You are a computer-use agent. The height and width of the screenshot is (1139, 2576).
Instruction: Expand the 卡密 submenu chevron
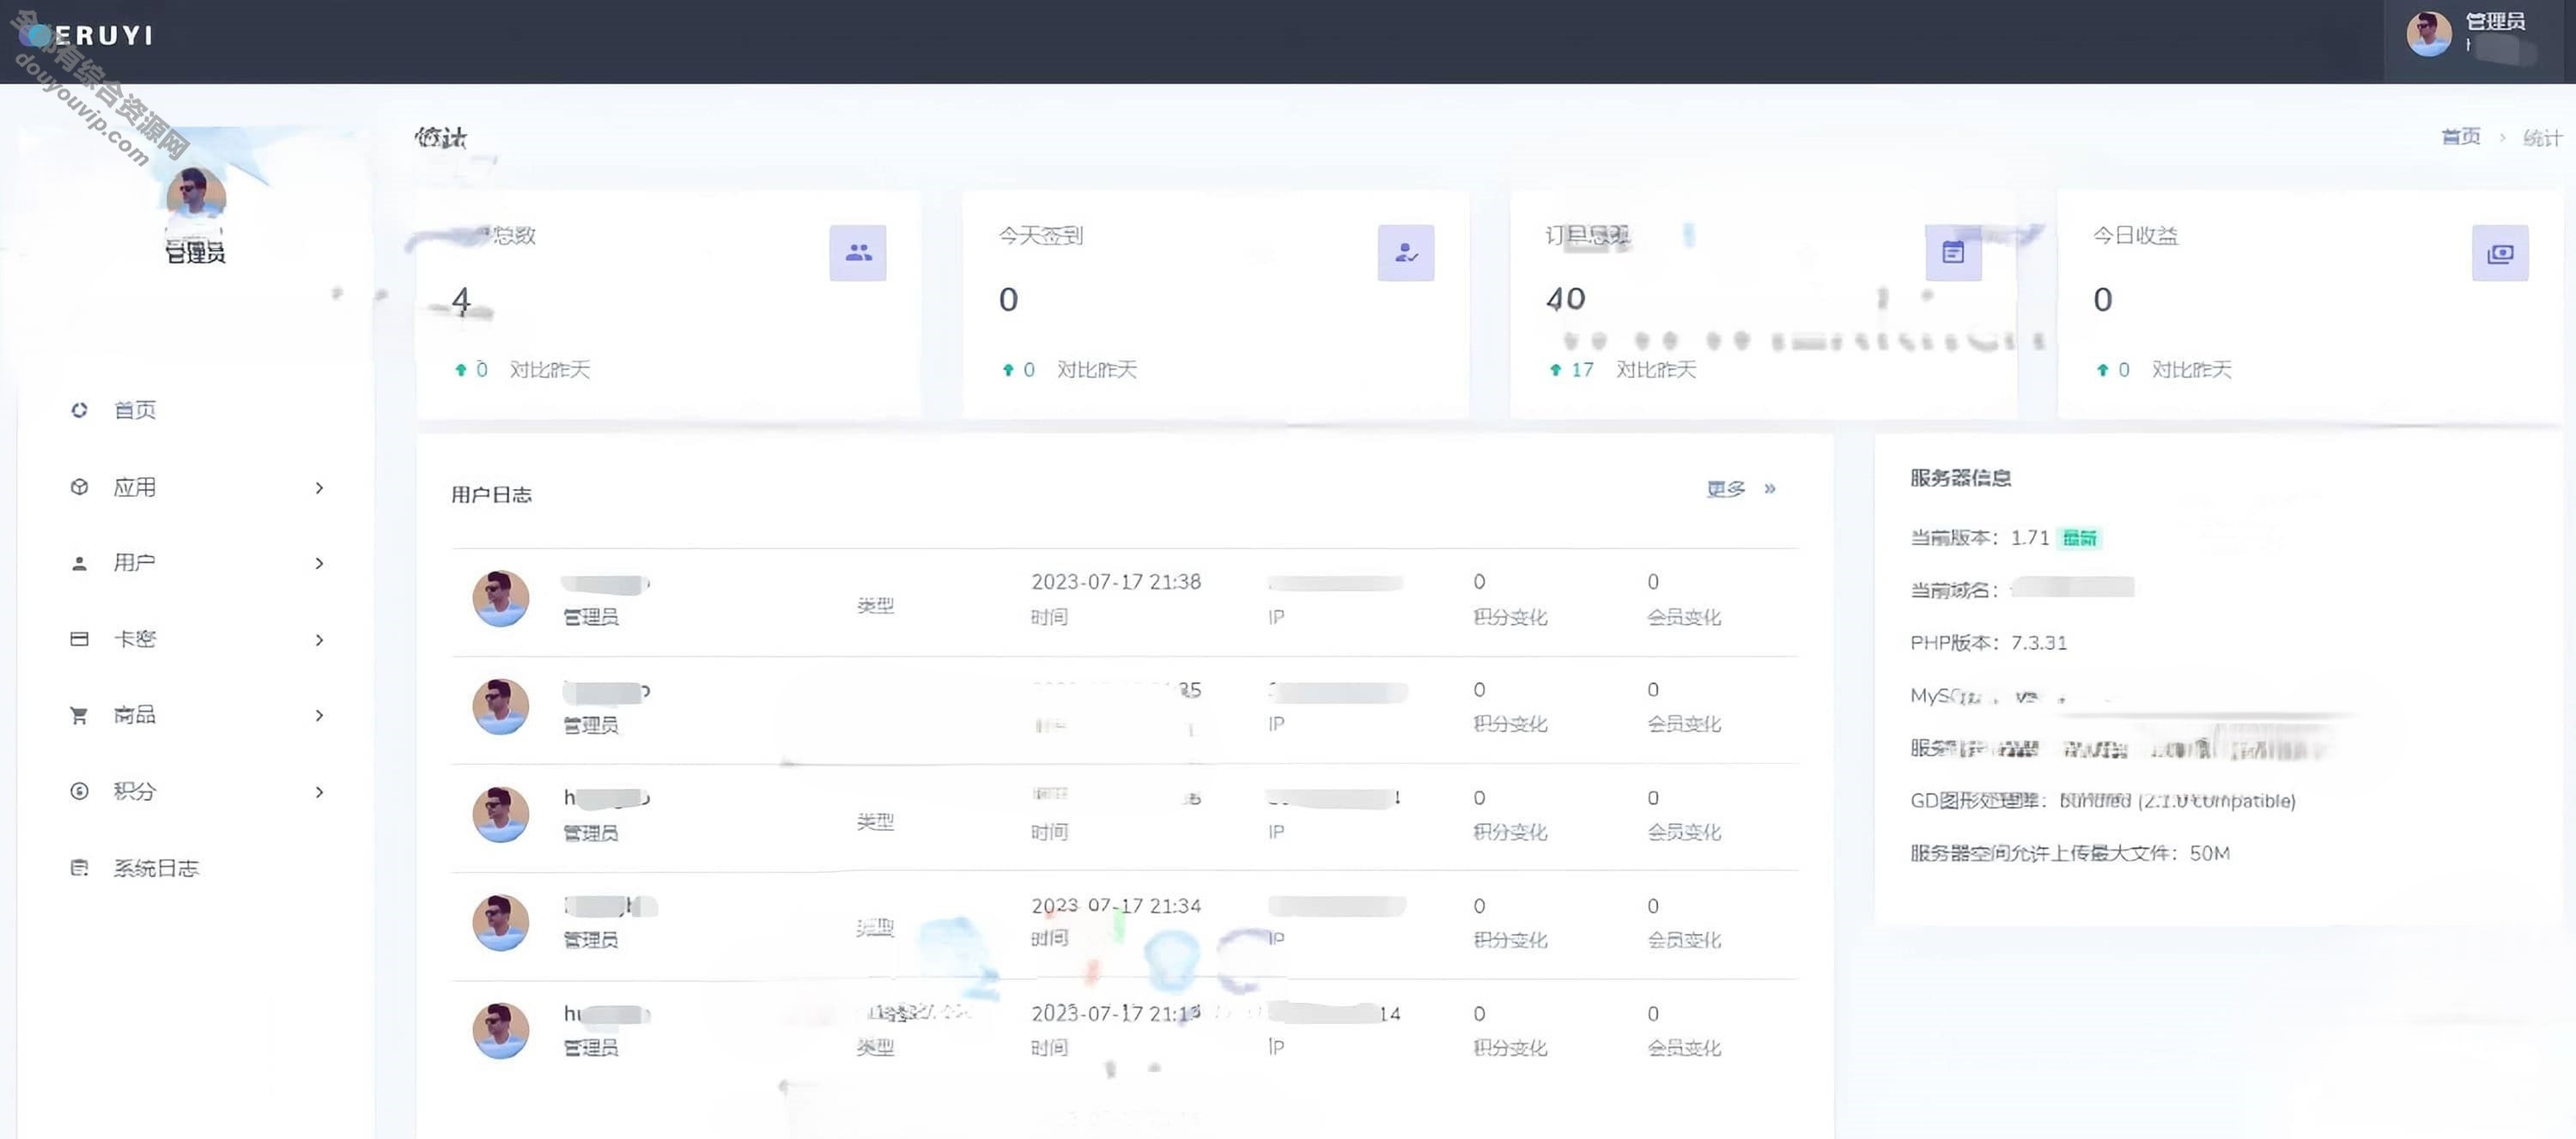tap(319, 640)
